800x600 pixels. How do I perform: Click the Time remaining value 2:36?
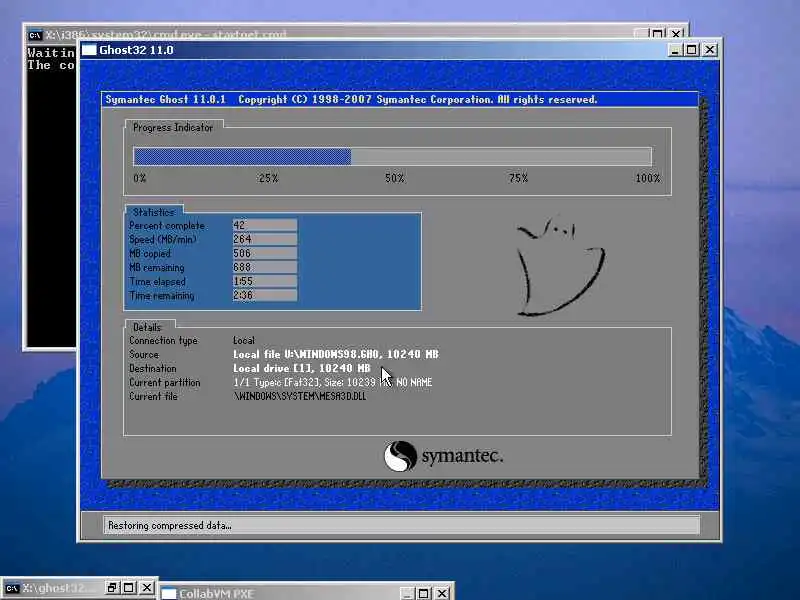(265, 295)
